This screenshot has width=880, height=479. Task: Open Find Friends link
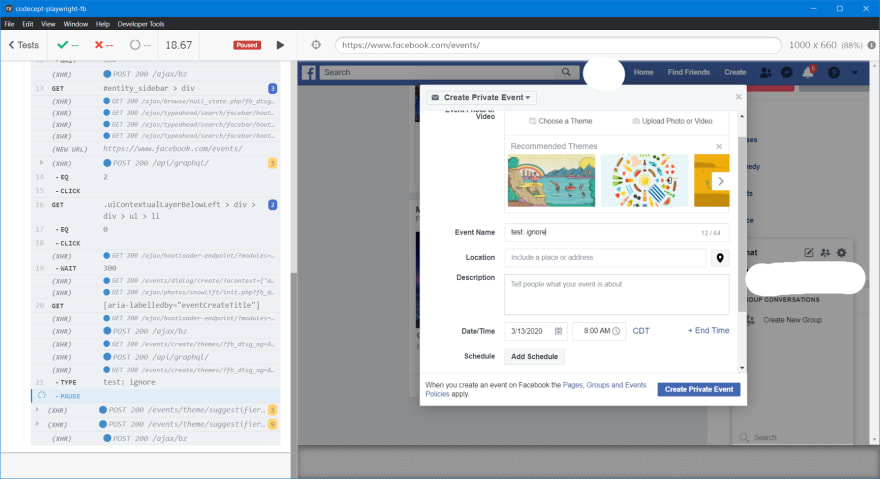click(x=689, y=72)
